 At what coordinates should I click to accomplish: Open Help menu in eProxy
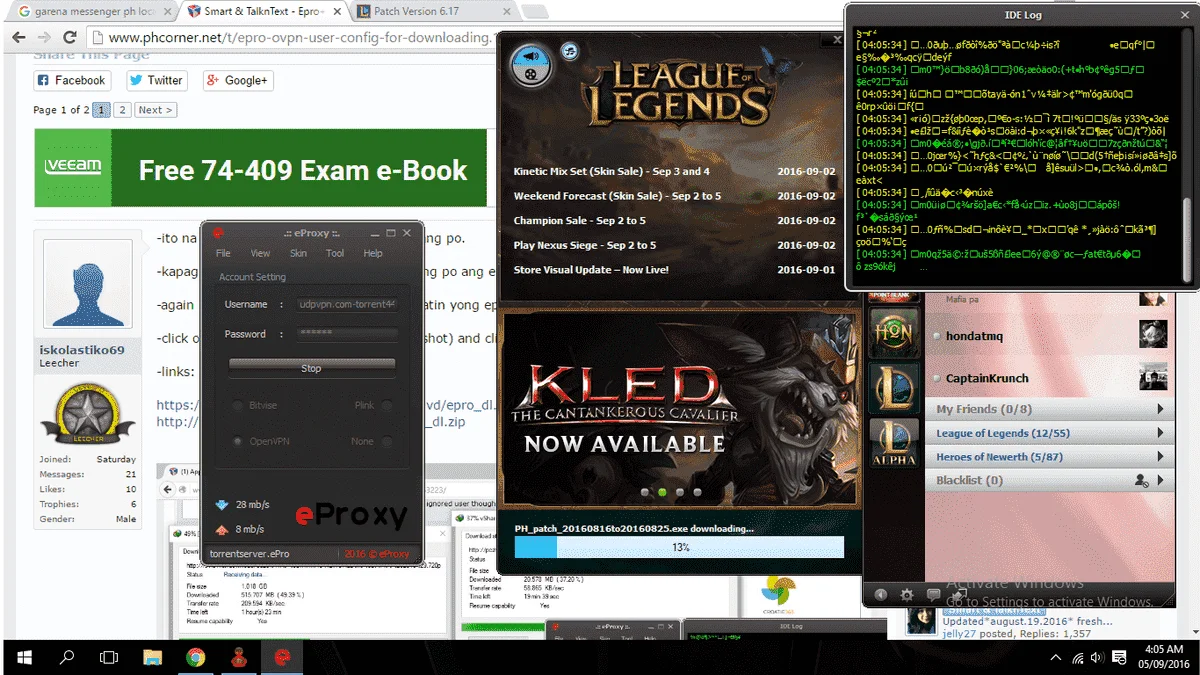tap(373, 253)
